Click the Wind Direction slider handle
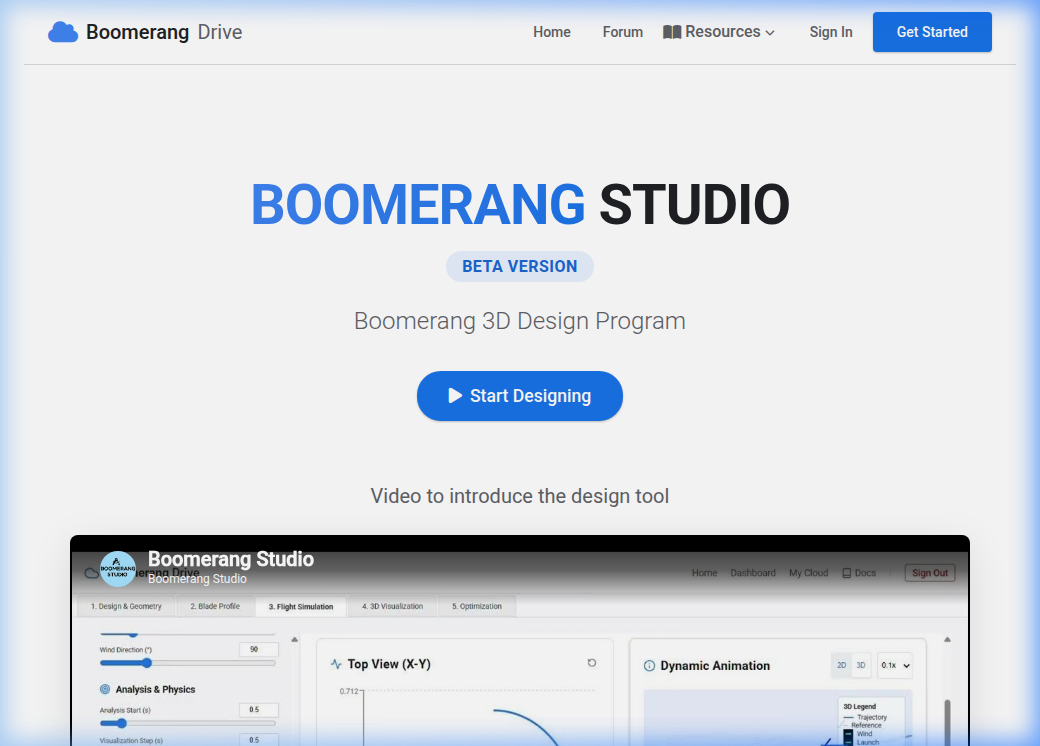The image size is (1040, 746). pyautogui.click(x=147, y=663)
